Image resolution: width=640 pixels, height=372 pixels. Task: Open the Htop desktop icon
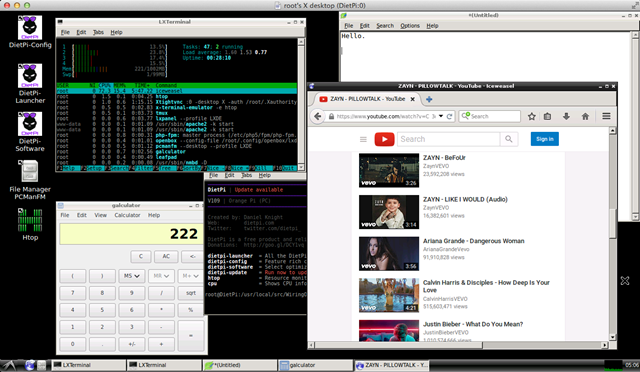(x=30, y=224)
